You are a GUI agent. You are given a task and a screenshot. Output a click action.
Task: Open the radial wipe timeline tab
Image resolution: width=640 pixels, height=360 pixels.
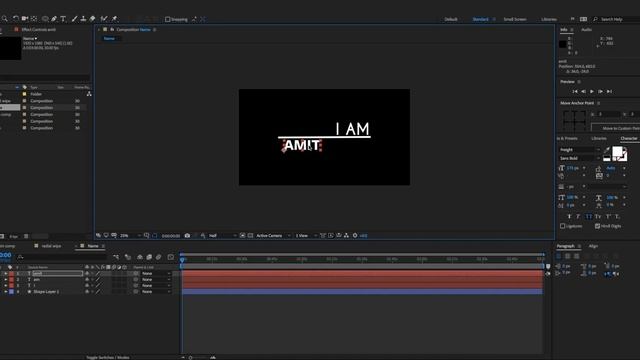[x=51, y=246]
